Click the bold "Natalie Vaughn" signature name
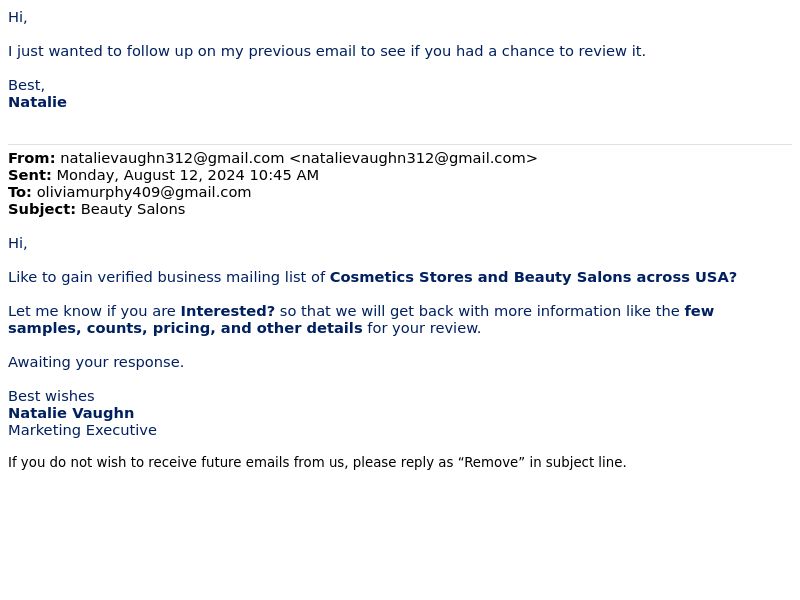The height and width of the screenshot is (600, 800). [x=71, y=413]
